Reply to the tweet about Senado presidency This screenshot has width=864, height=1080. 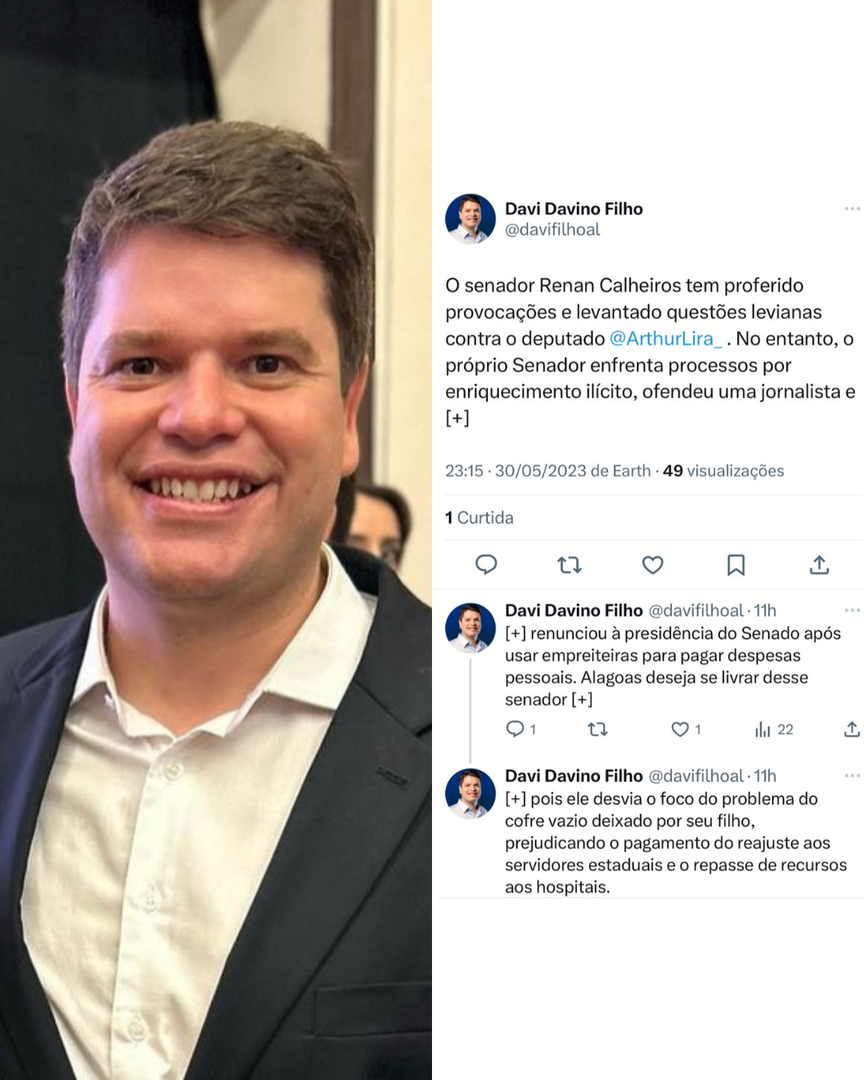pyautogui.click(x=515, y=729)
